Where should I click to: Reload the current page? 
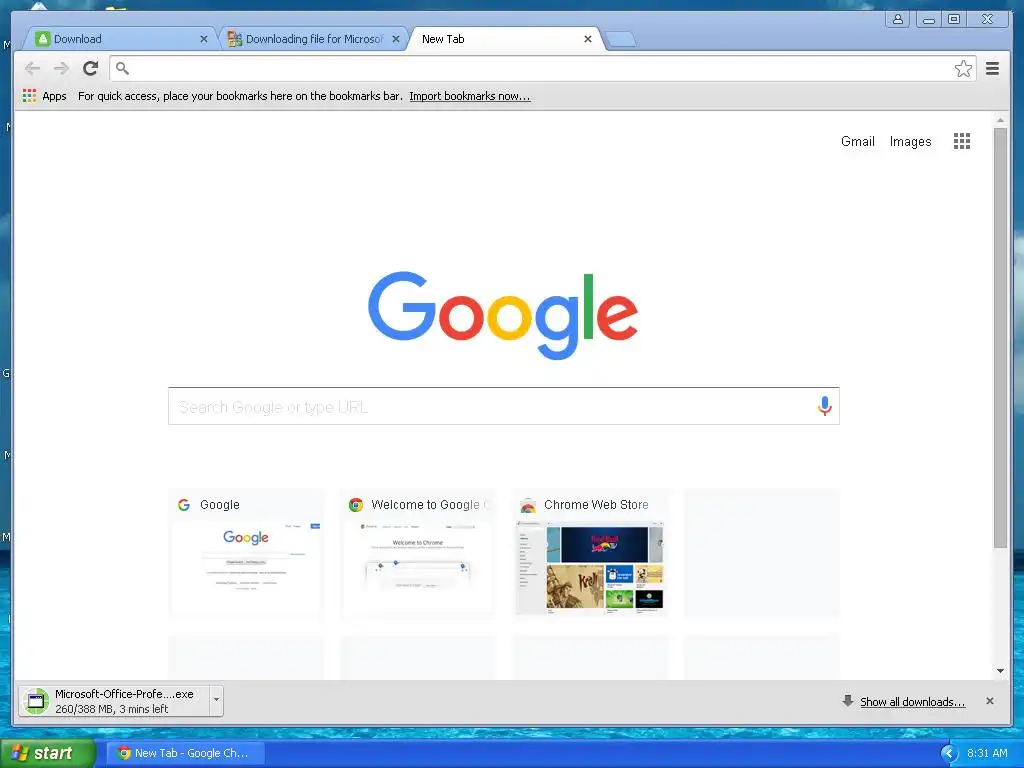[91, 68]
